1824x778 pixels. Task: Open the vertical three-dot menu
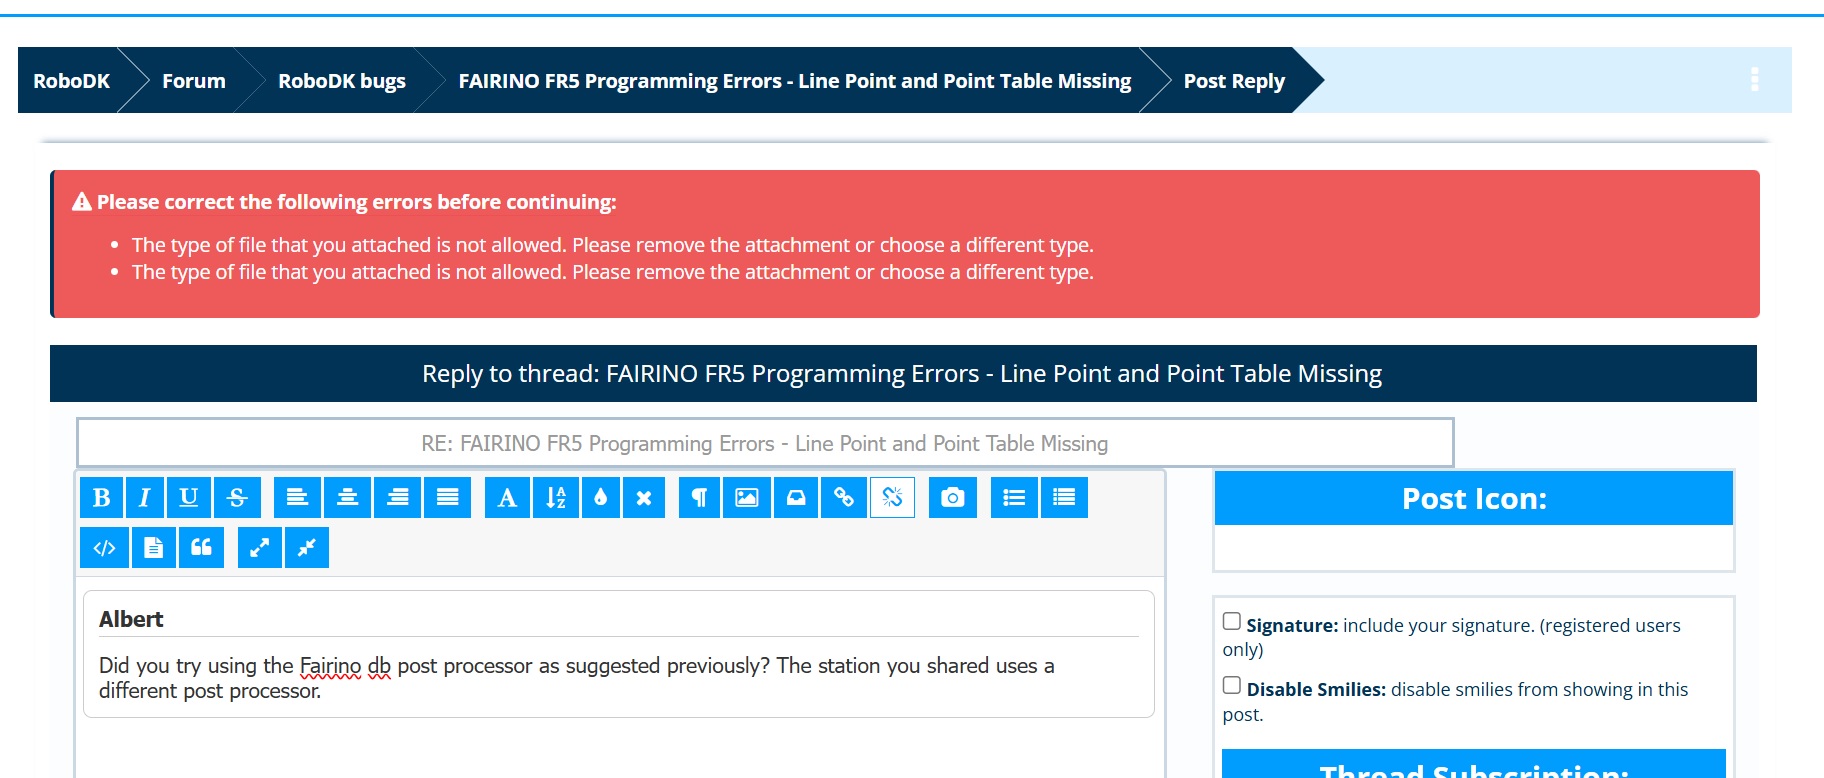pyautogui.click(x=1754, y=80)
